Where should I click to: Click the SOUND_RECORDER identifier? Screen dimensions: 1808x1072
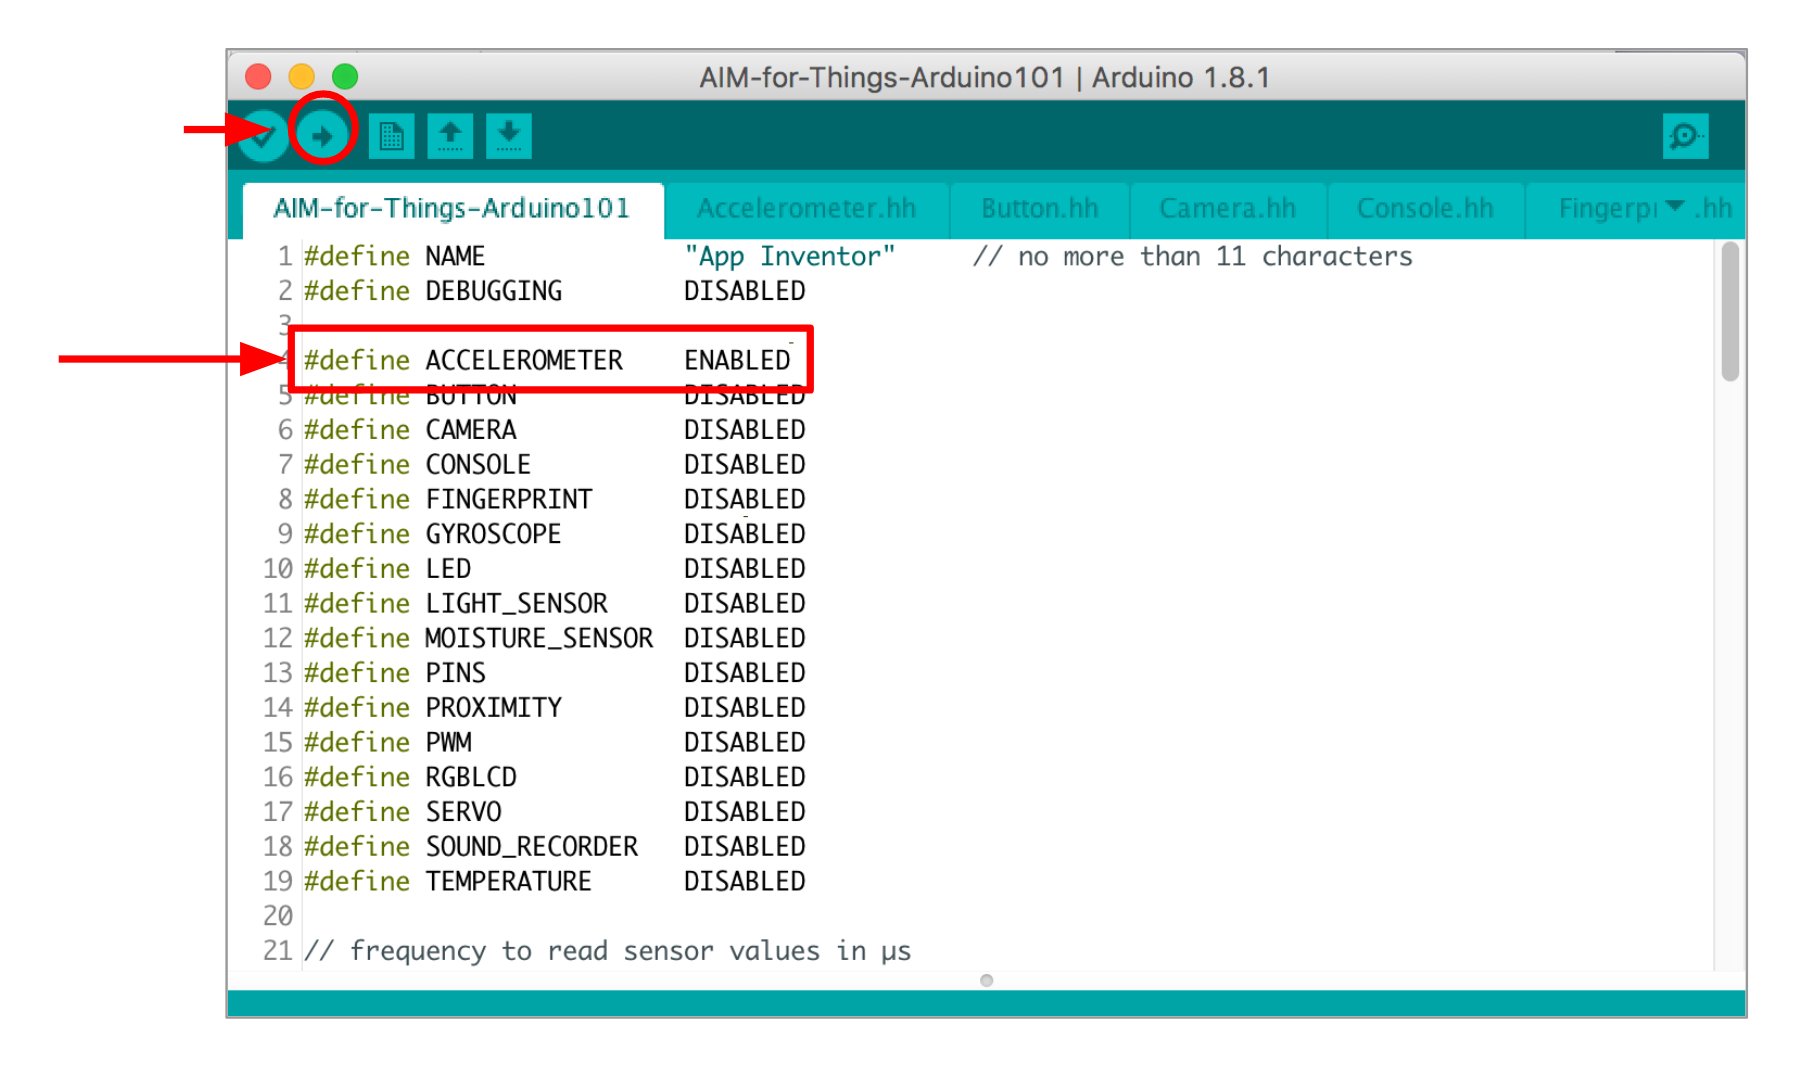pyautogui.click(x=532, y=847)
